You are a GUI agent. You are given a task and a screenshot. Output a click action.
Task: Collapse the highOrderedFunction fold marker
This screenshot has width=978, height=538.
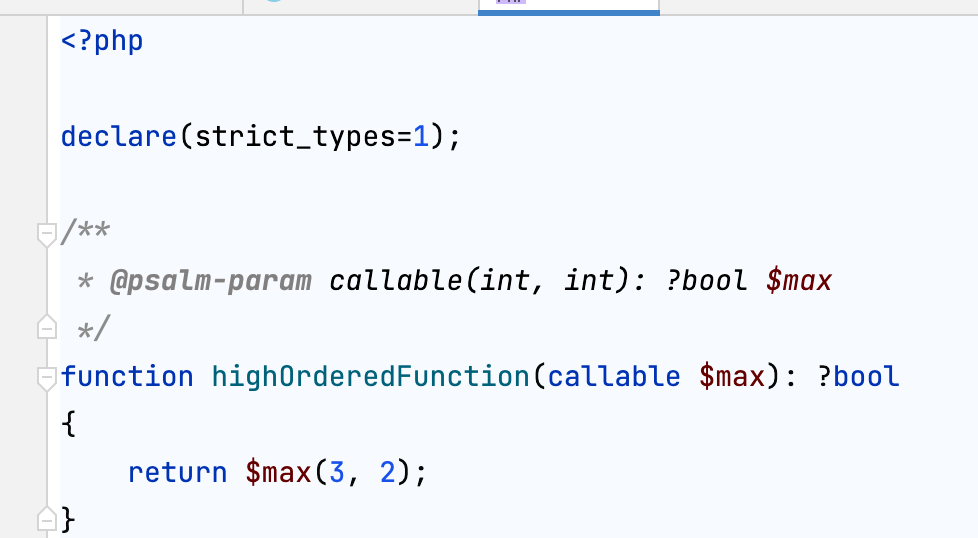[46, 378]
